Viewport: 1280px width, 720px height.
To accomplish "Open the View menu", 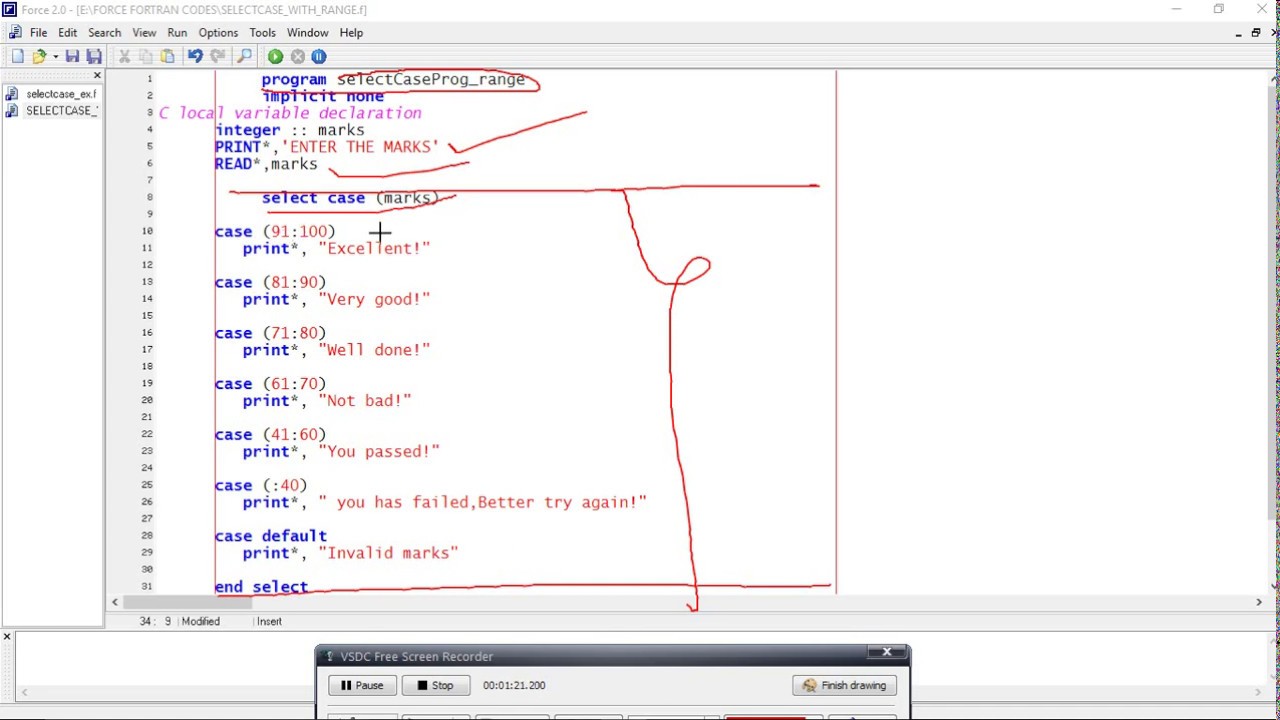I will pyautogui.click(x=144, y=33).
